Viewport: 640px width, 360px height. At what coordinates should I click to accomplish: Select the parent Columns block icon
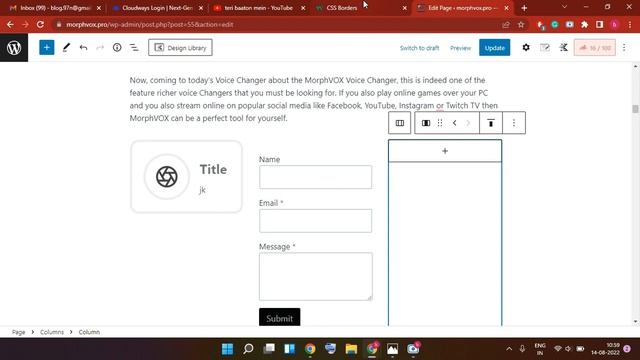(x=400, y=123)
